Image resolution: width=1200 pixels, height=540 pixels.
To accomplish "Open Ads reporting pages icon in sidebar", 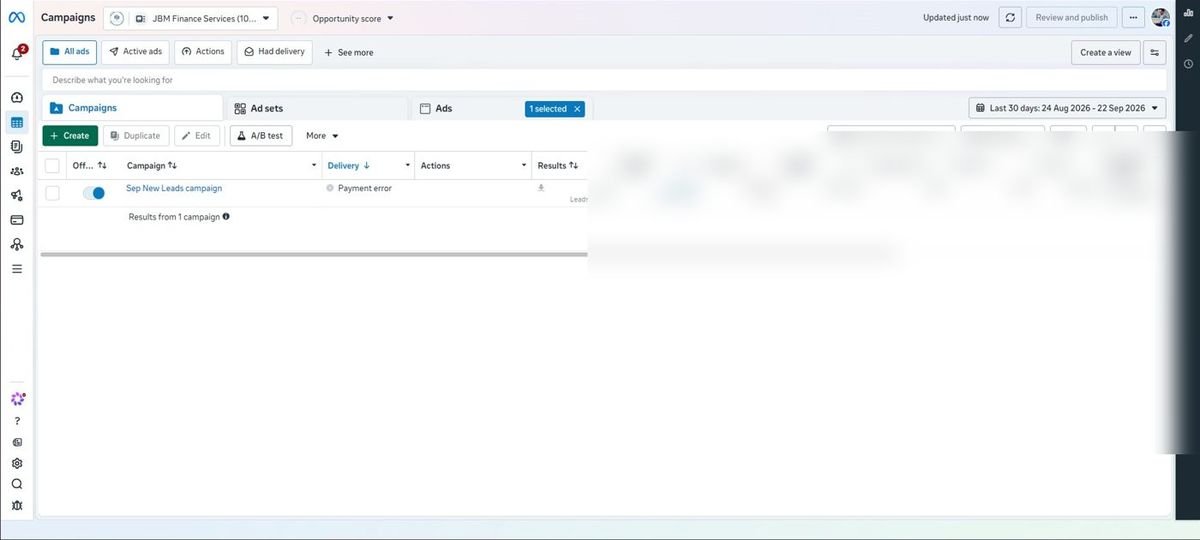I will click(x=17, y=147).
